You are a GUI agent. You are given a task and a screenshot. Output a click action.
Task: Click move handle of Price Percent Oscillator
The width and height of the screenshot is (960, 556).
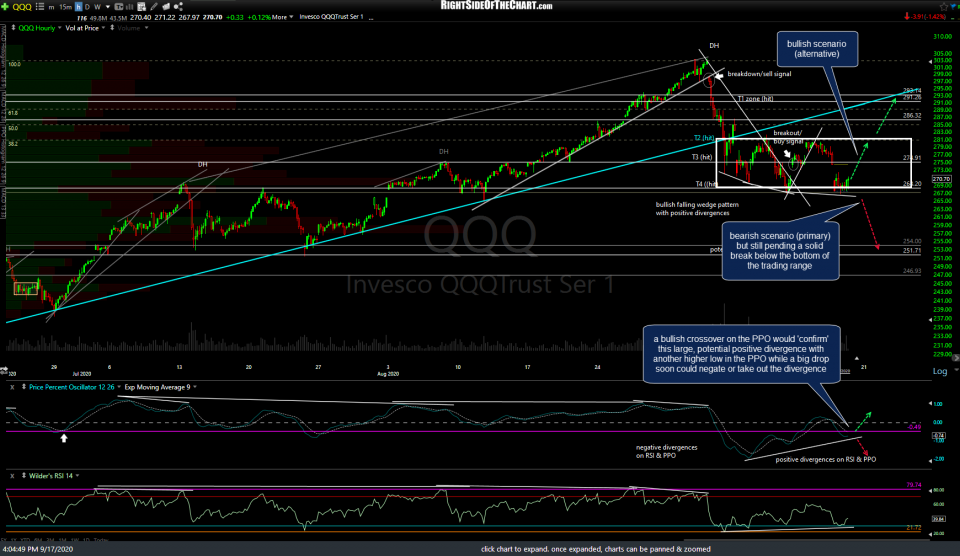tap(24, 387)
